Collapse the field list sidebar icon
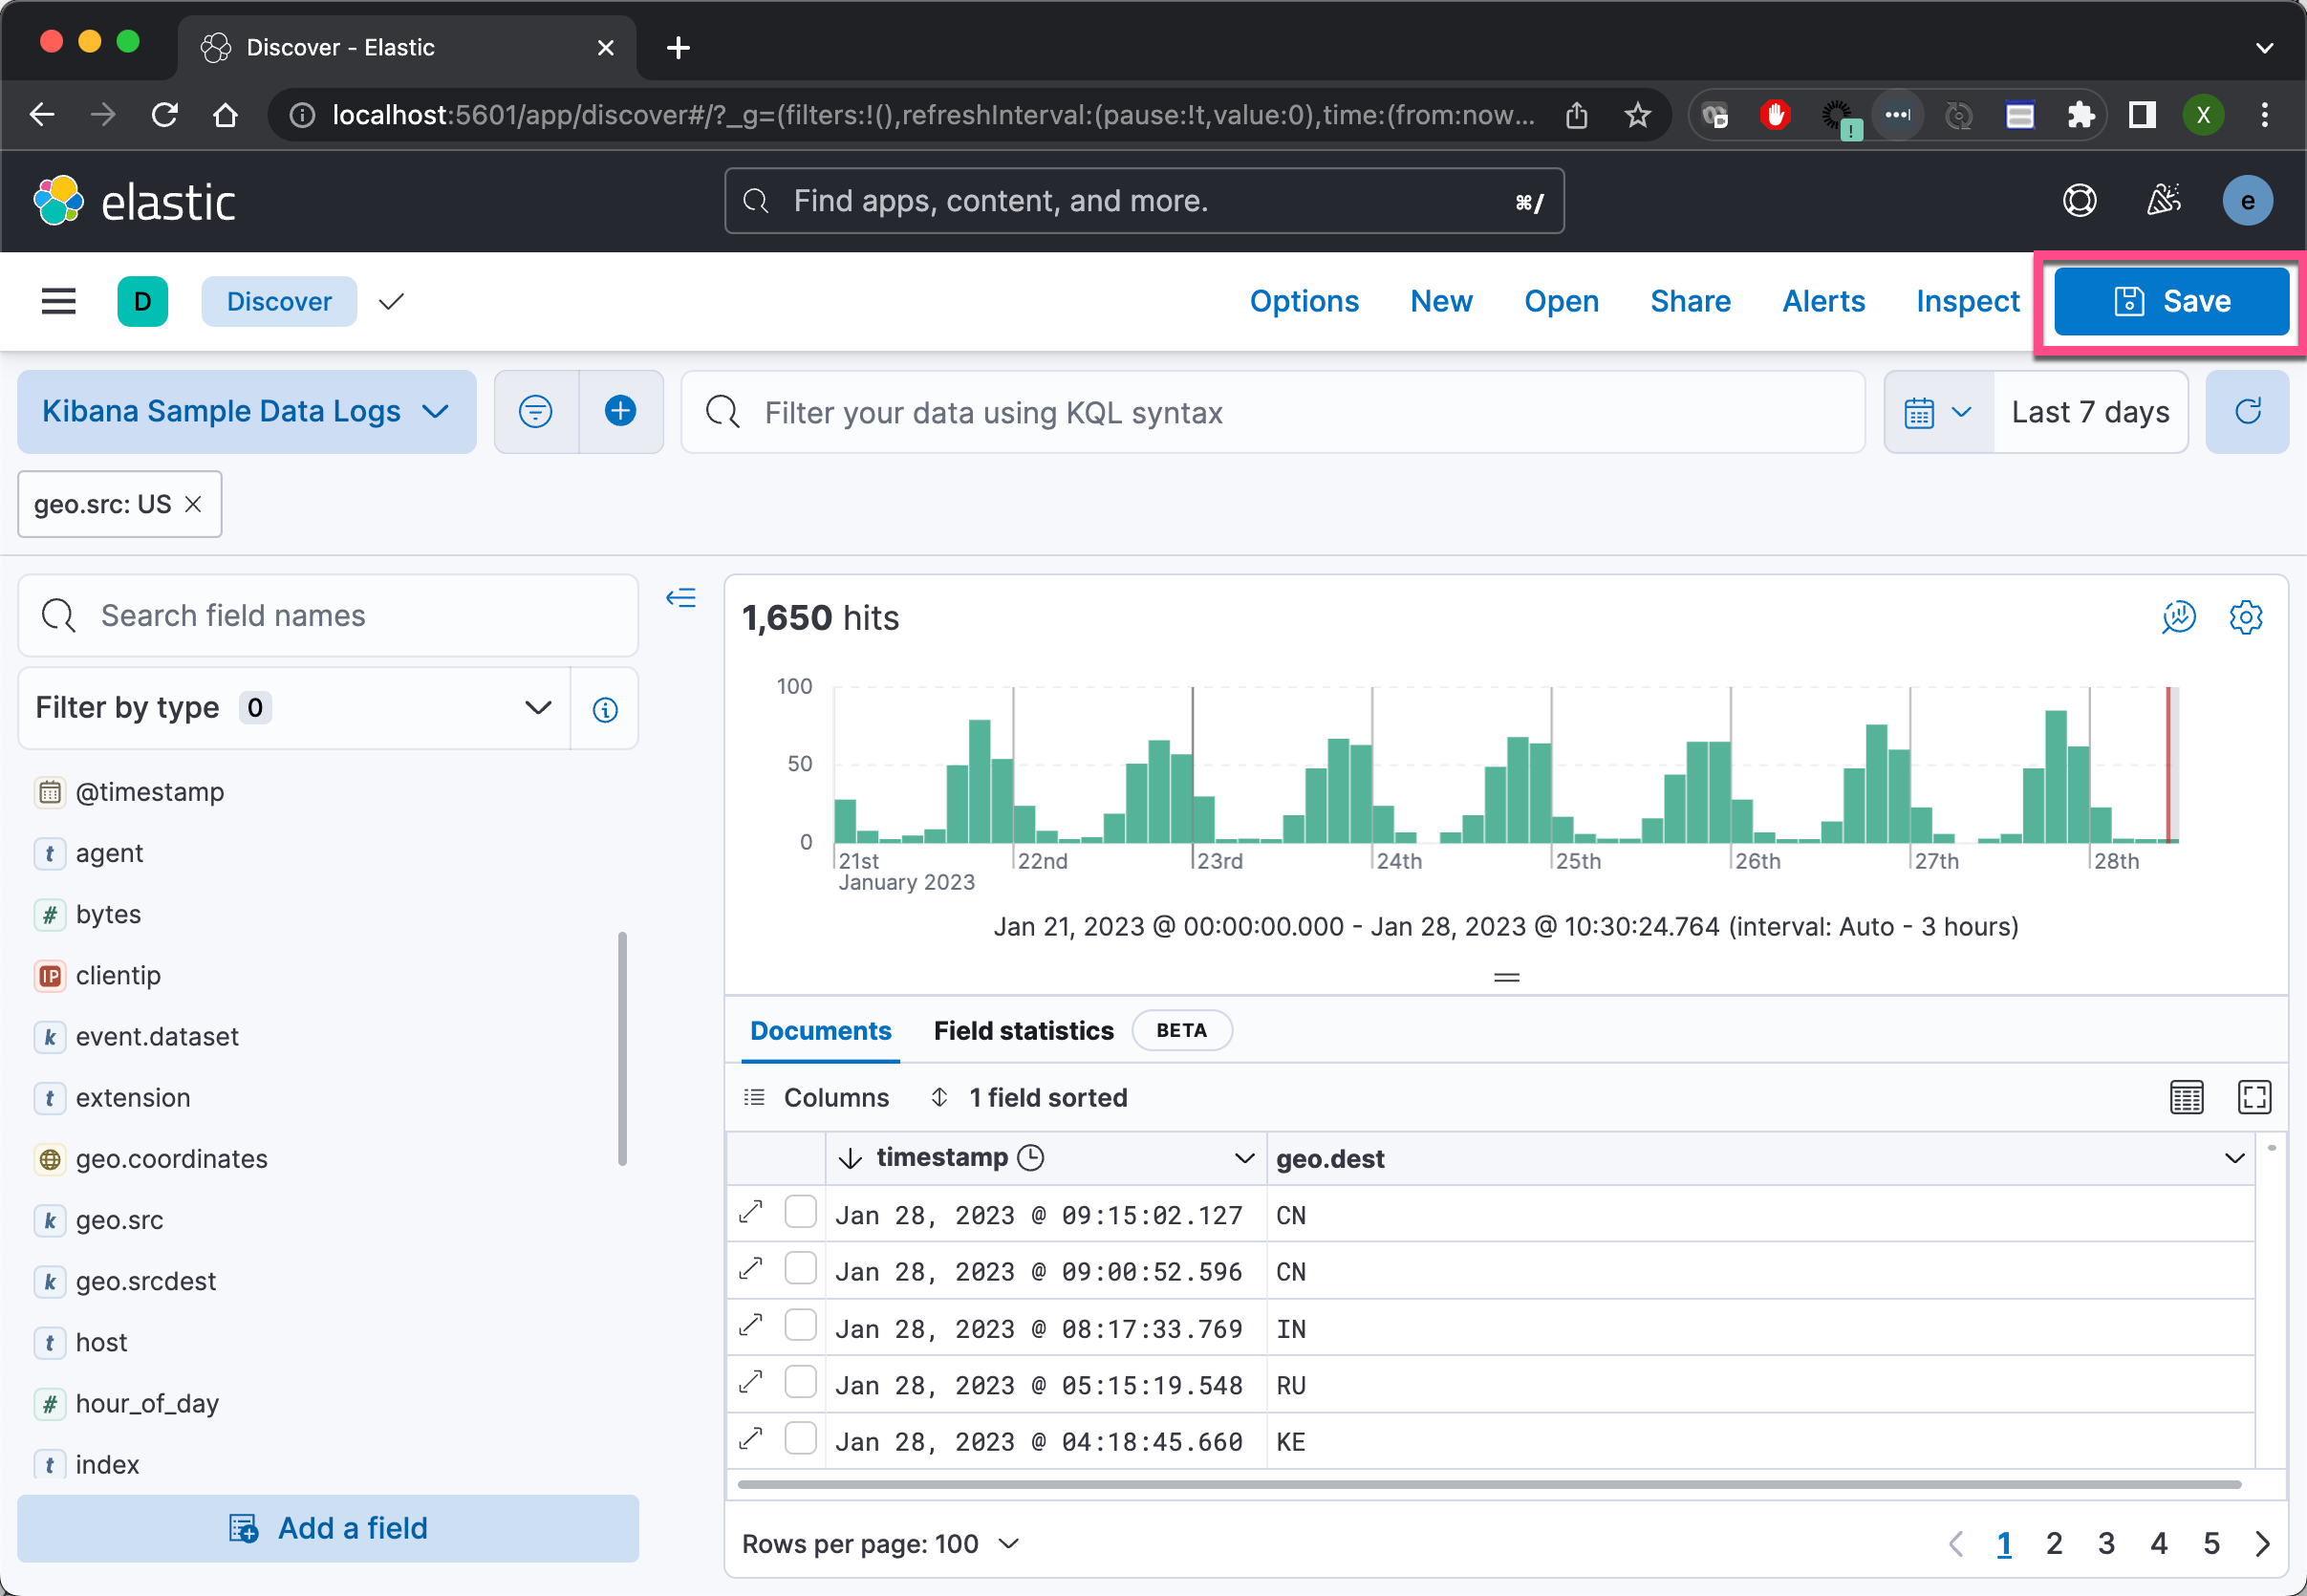 click(681, 598)
